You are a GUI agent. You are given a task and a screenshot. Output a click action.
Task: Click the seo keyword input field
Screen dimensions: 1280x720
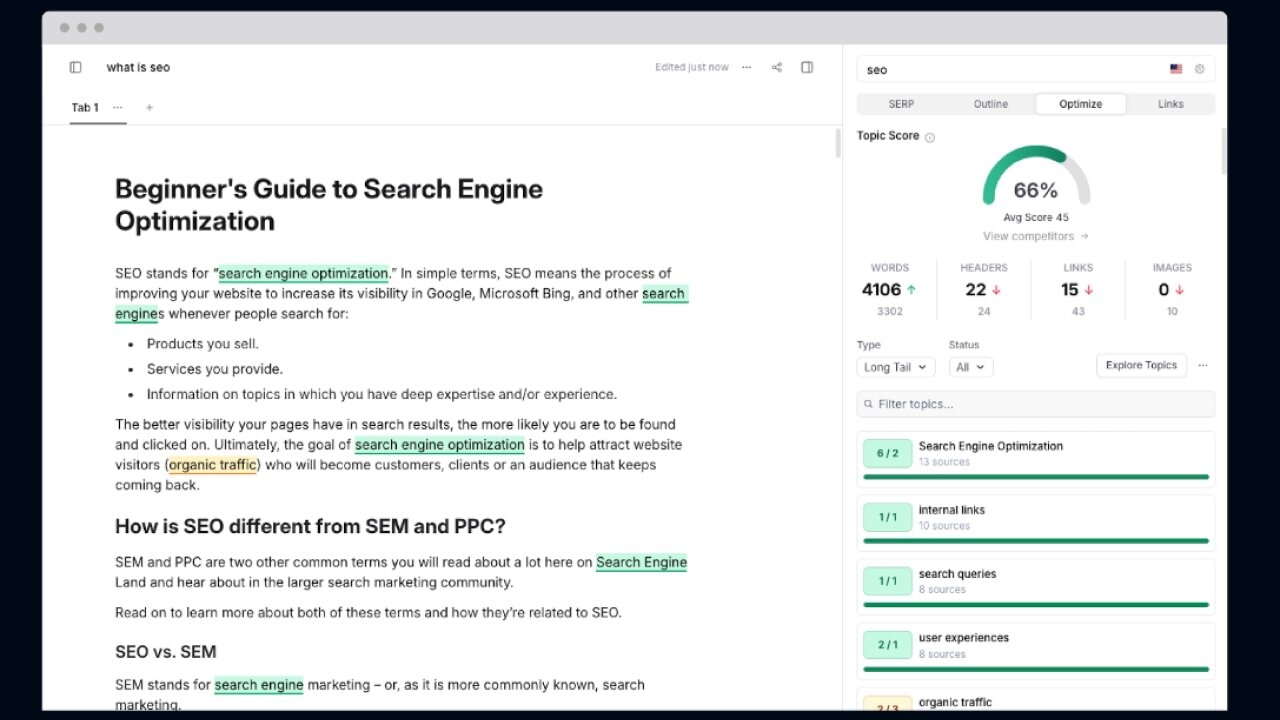pos(1036,69)
